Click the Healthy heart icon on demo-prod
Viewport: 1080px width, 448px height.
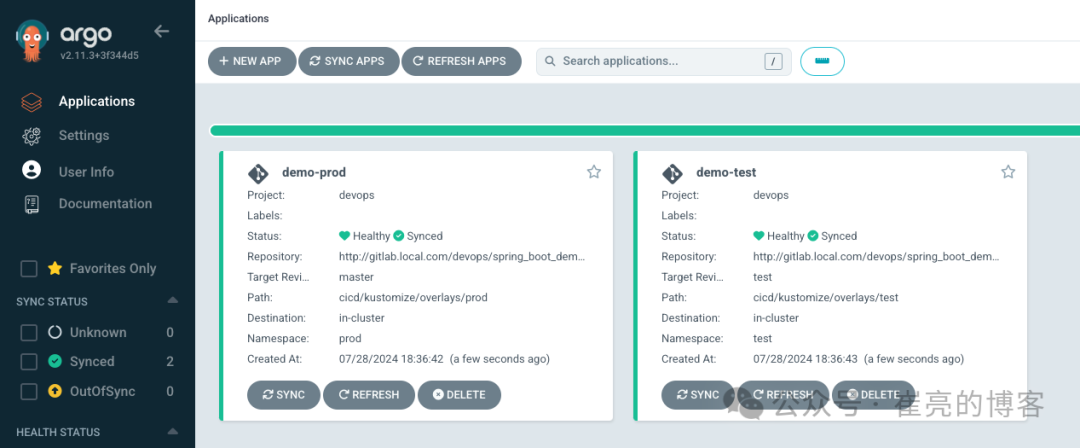point(344,236)
